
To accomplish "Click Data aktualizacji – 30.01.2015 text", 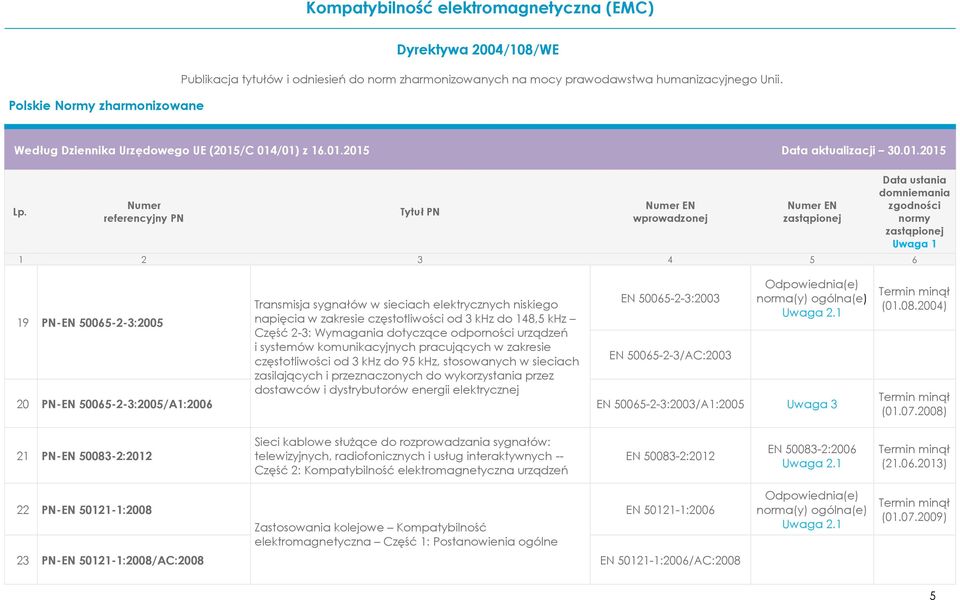I will (863, 151).
